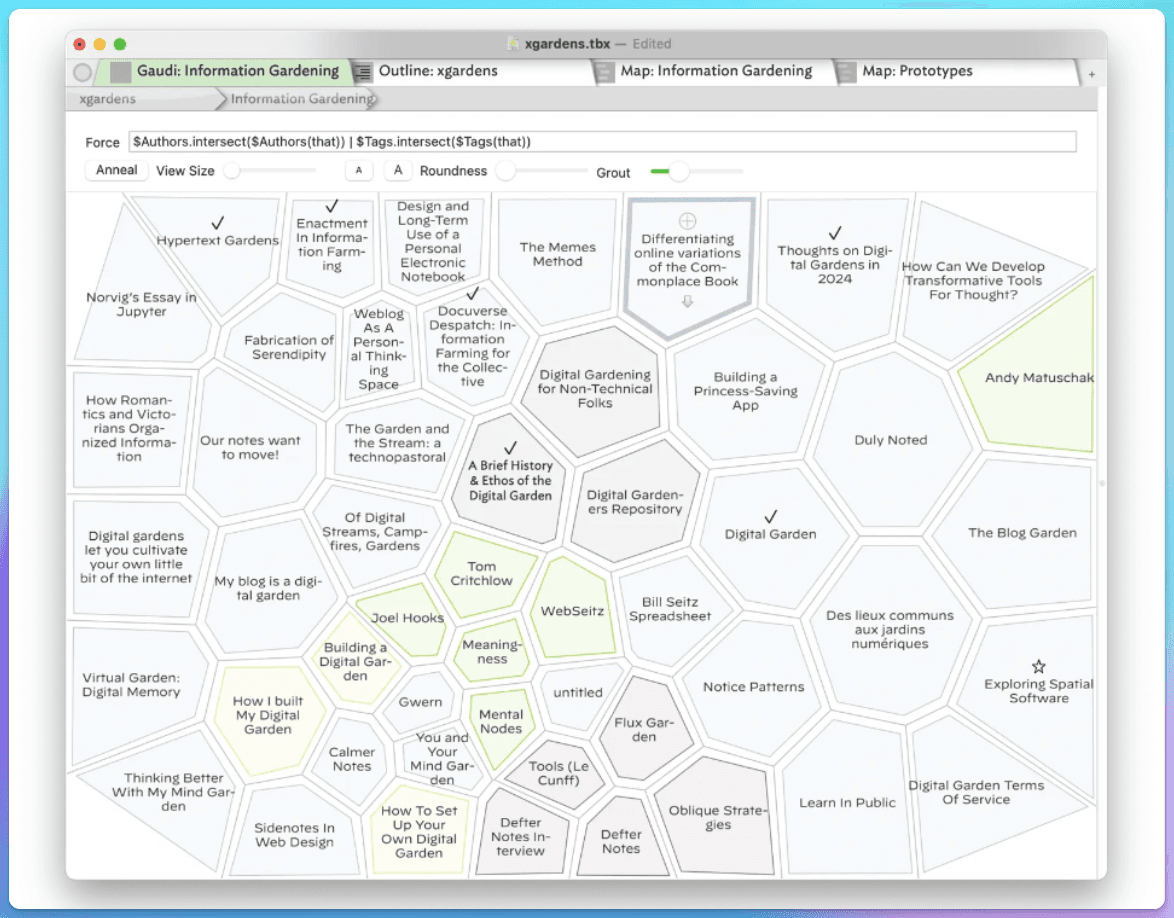This screenshot has height=918, width=1174.
Task: Increase text size with the large A button
Action: point(398,171)
